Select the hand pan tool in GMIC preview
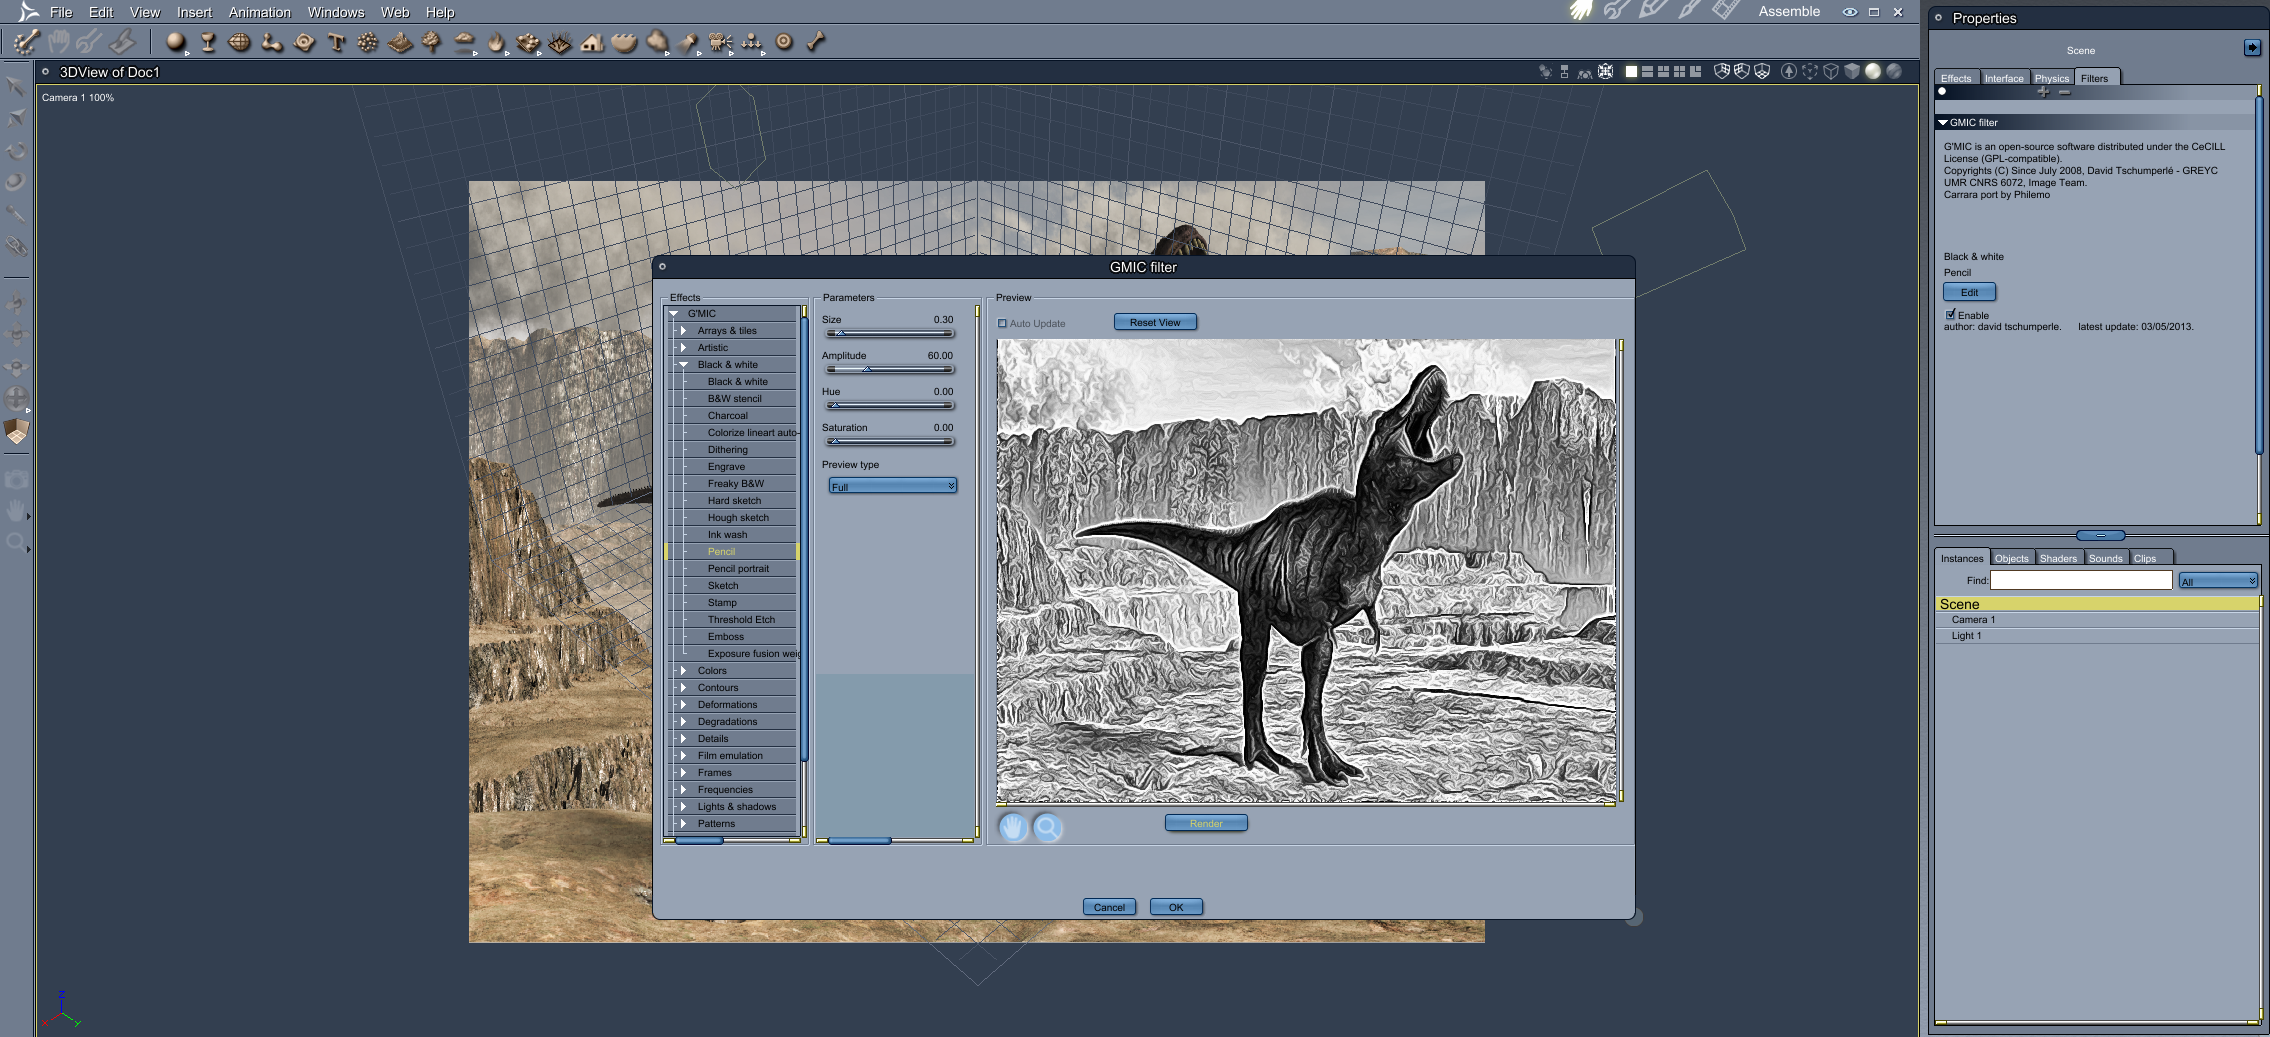 1013,828
